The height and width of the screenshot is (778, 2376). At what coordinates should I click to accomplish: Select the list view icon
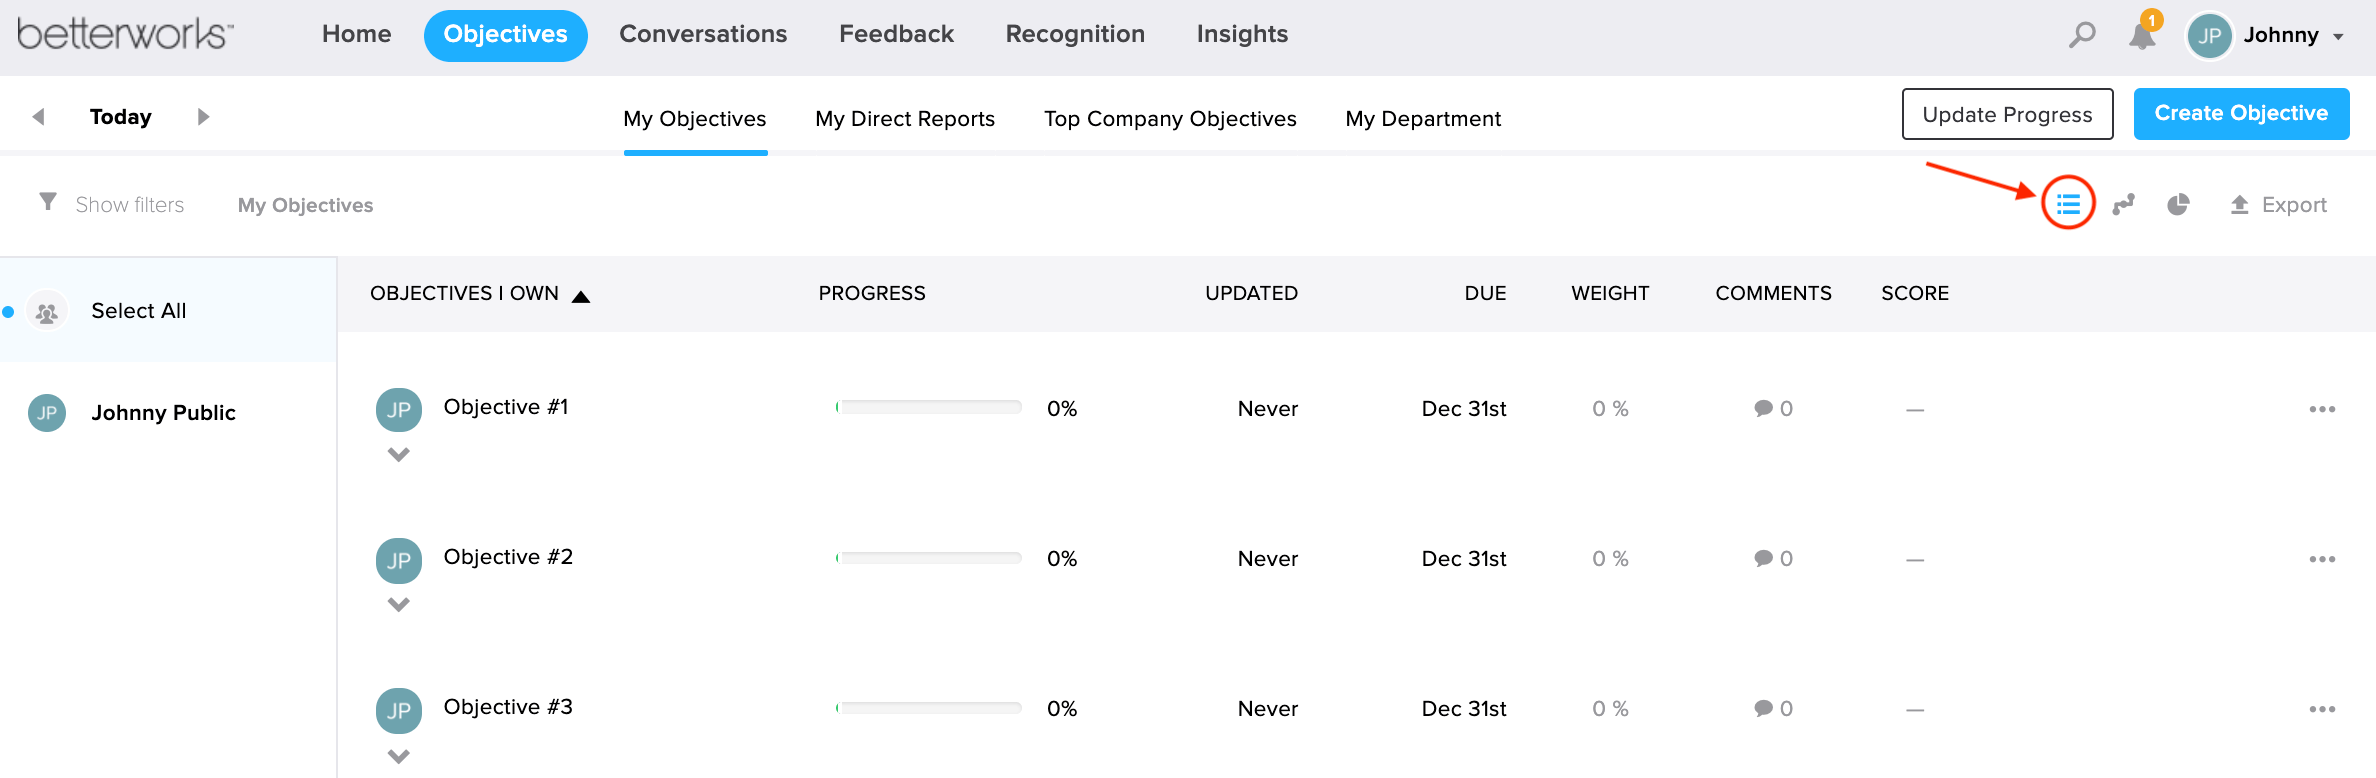[2069, 205]
